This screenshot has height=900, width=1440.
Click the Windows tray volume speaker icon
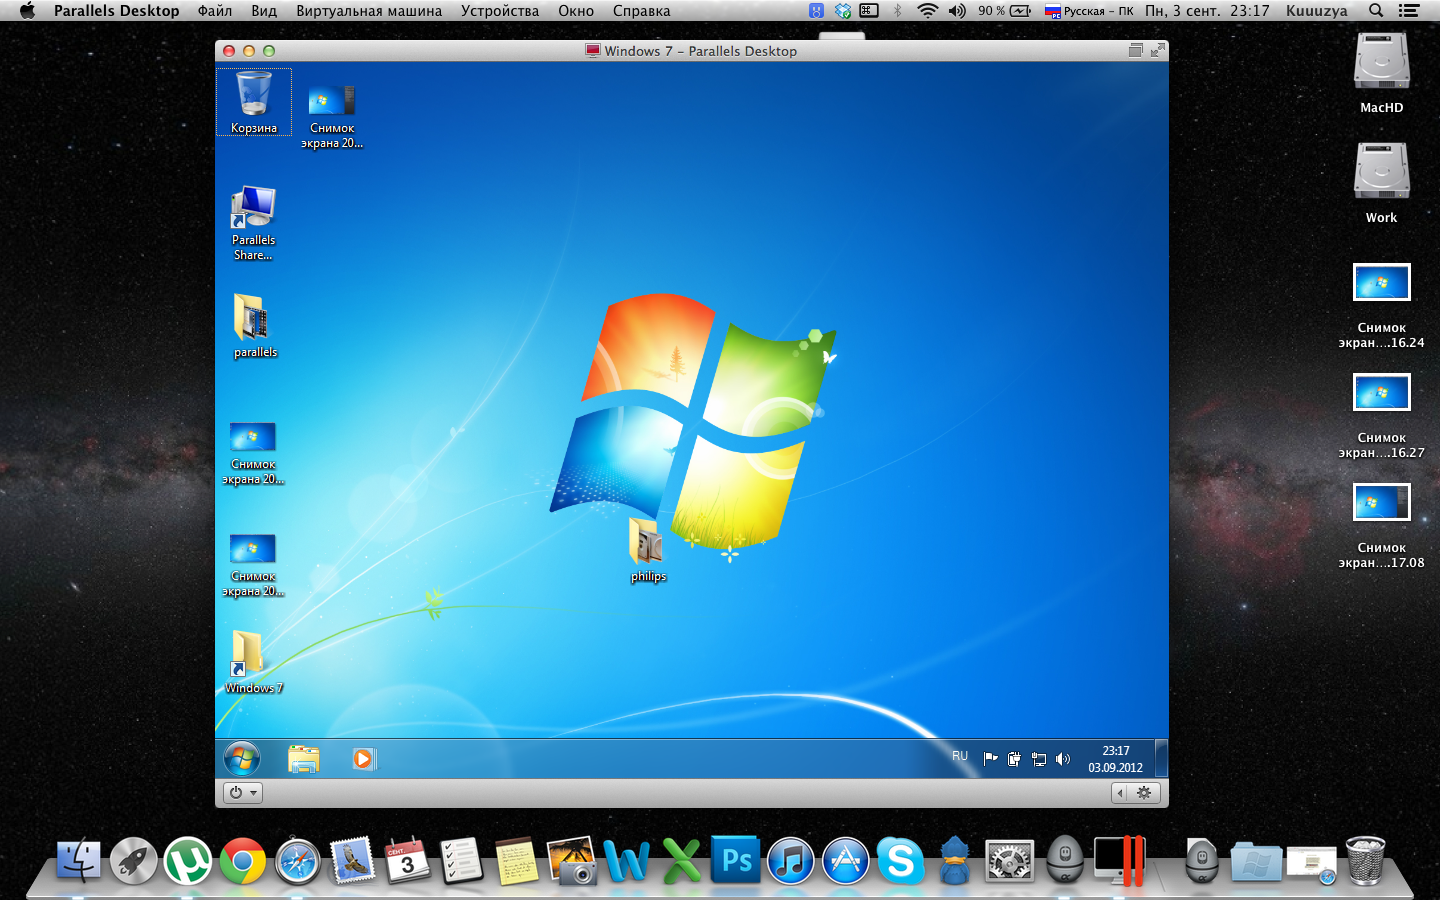(1063, 759)
